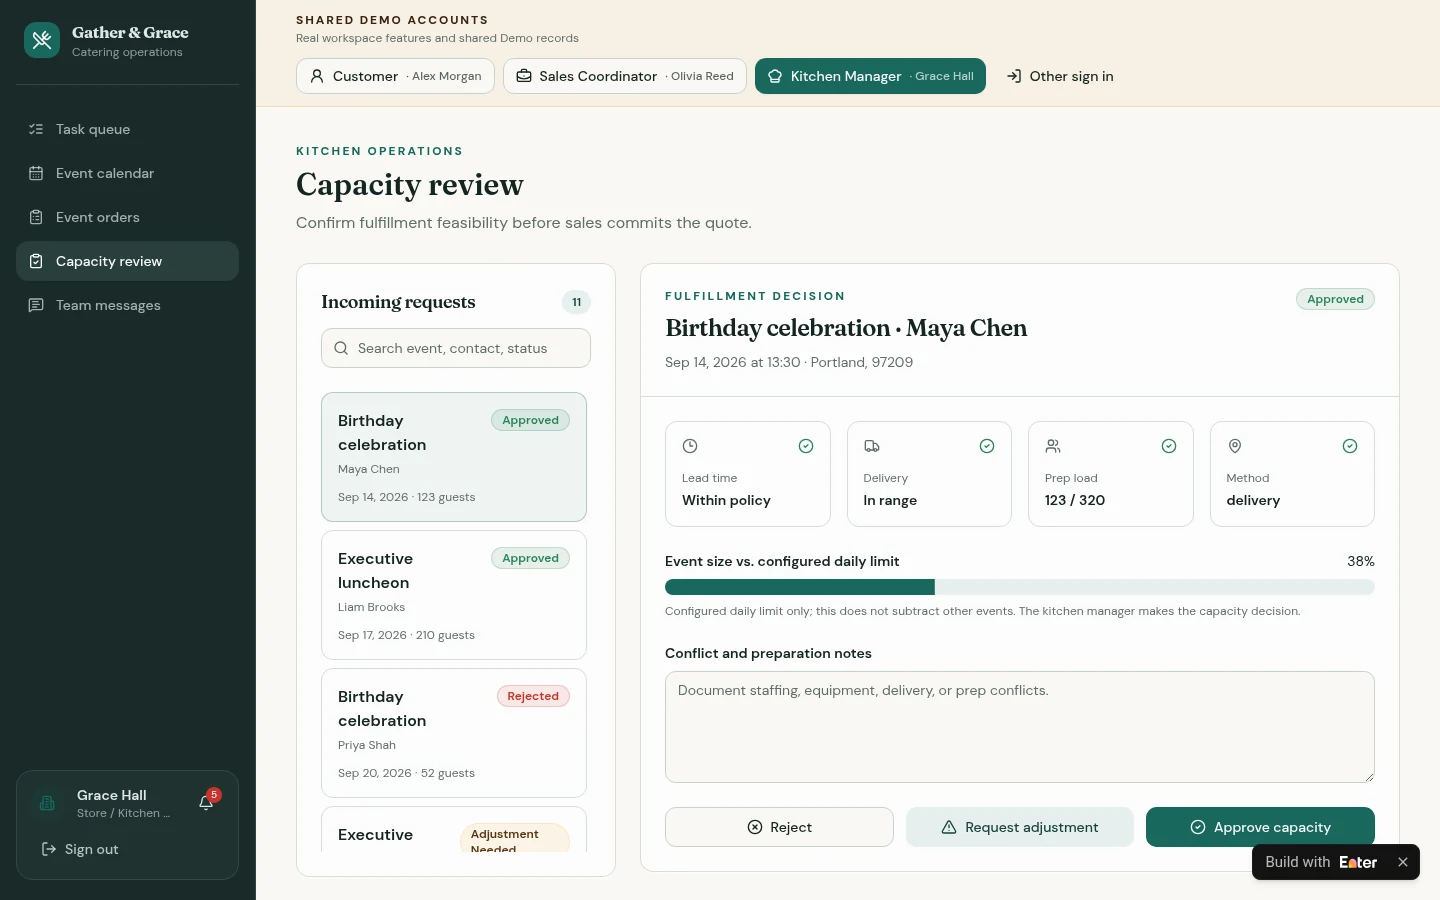Viewport: 1440px width, 900px height.
Task: Click Request adjustment button
Action: pos(1020,827)
